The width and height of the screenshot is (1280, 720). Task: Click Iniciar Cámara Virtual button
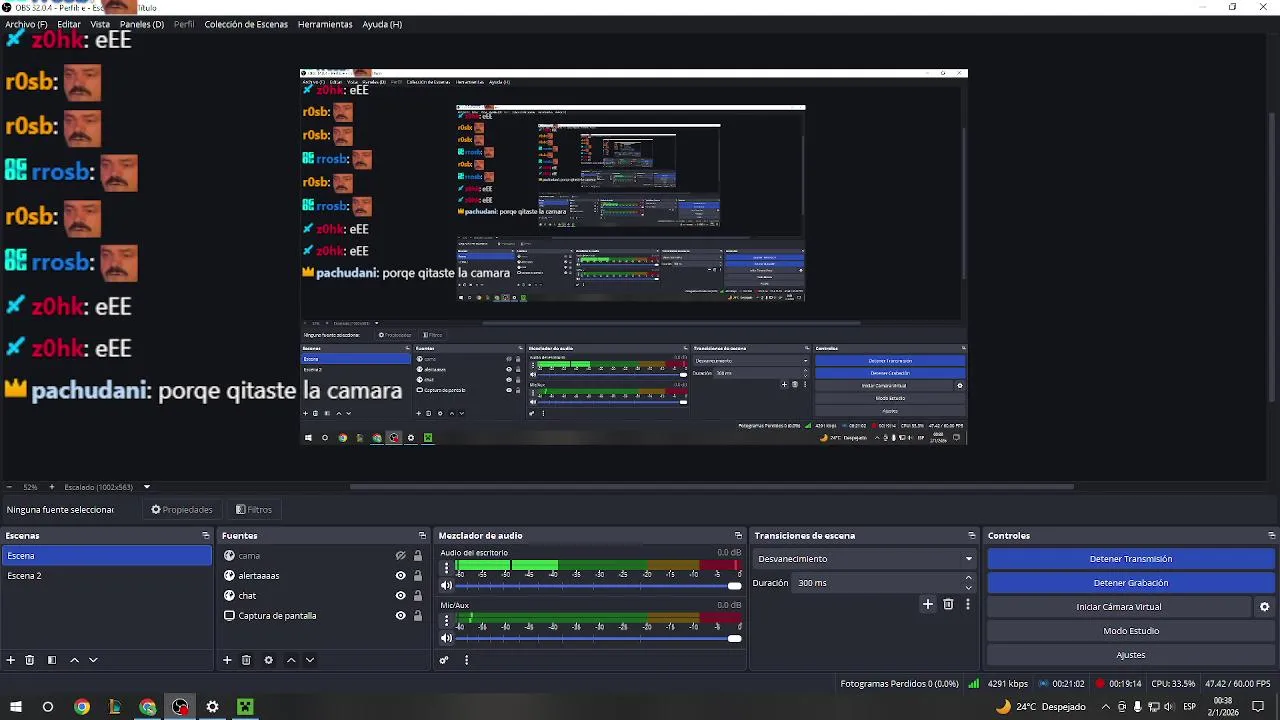coord(1119,607)
